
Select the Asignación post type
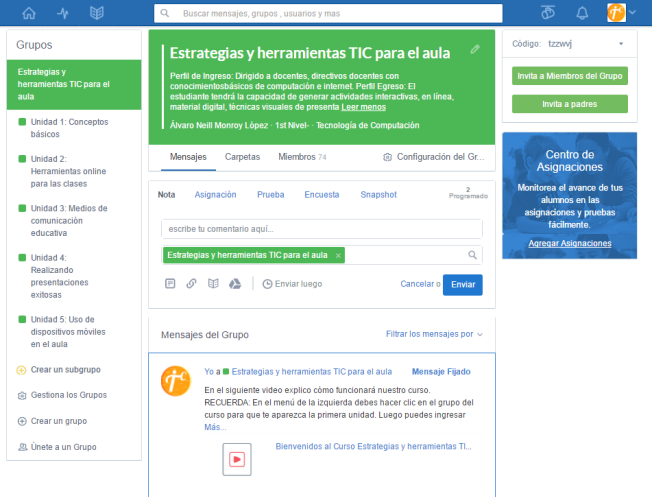(215, 195)
